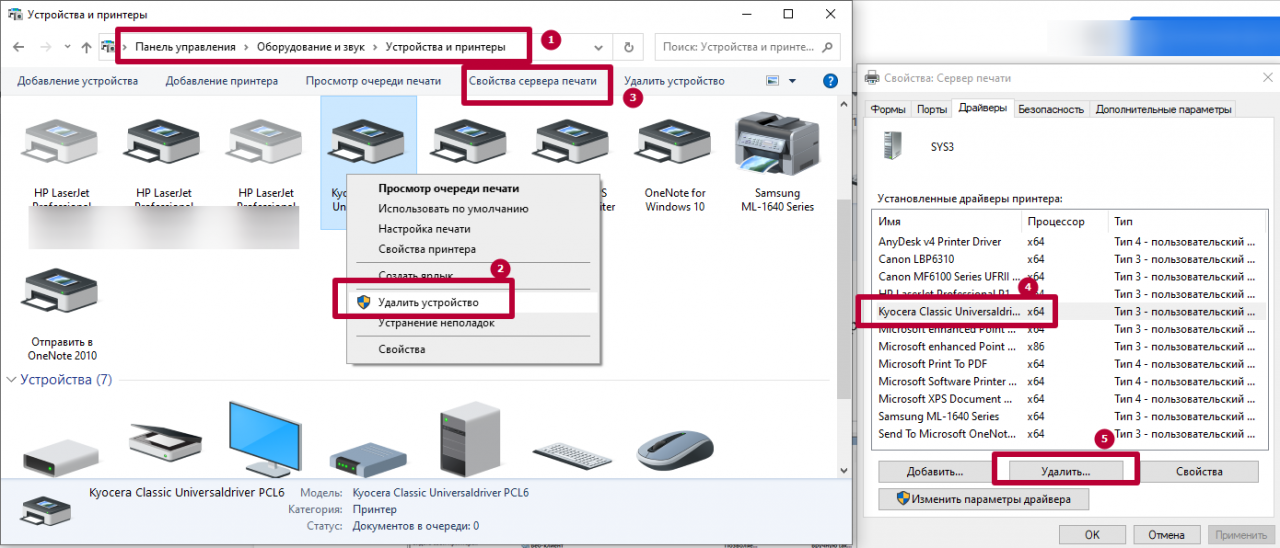Select the mouse device icon
The height and width of the screenshot is (548, 1280).
[x=676, y=453]
